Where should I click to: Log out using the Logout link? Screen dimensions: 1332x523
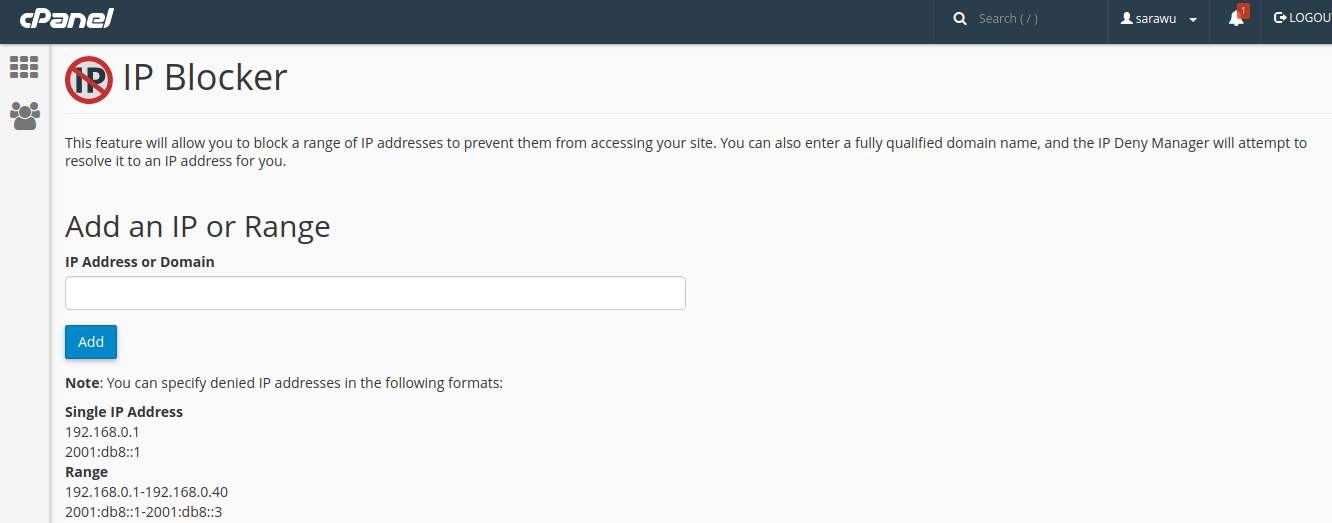point(1303,18)
